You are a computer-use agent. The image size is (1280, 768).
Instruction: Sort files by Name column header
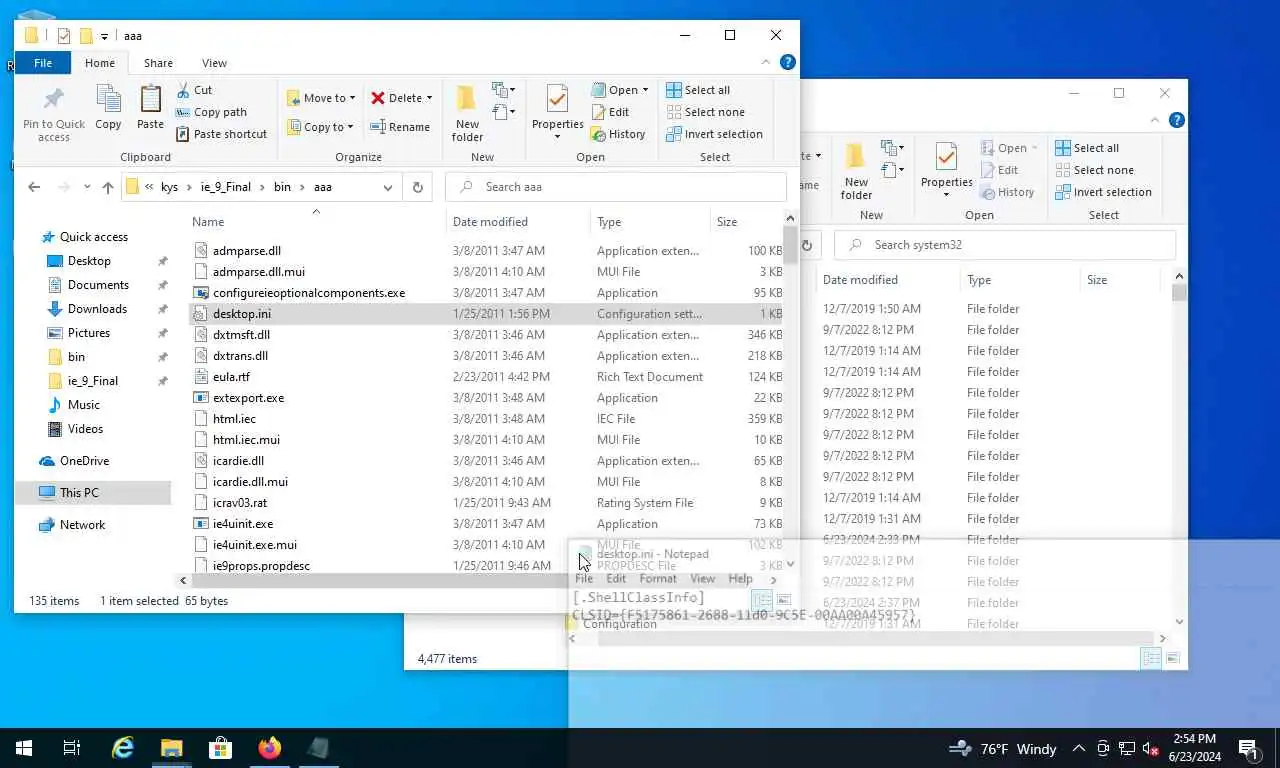point(316,222)
